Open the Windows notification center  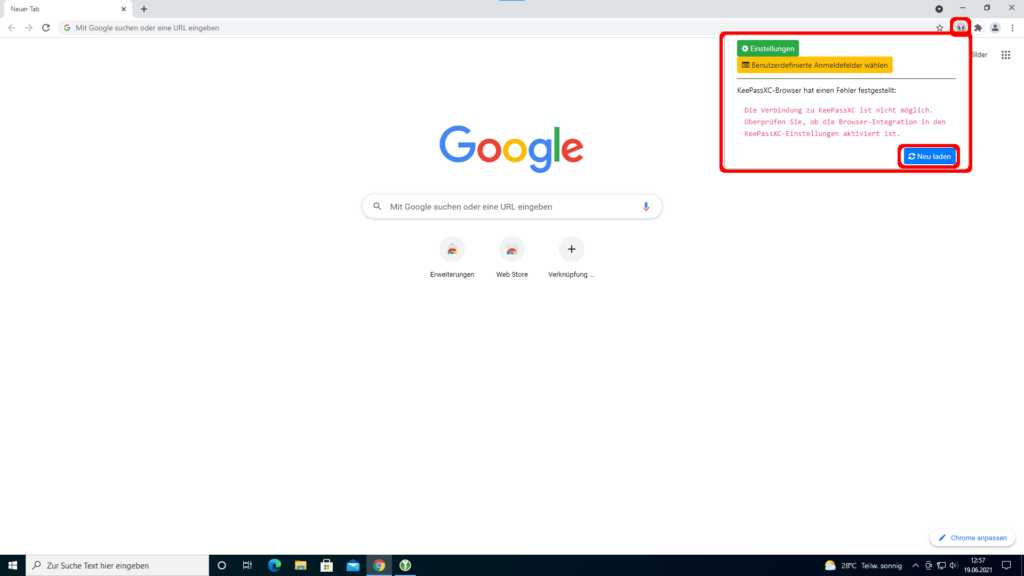click(x=1006, y=566)
